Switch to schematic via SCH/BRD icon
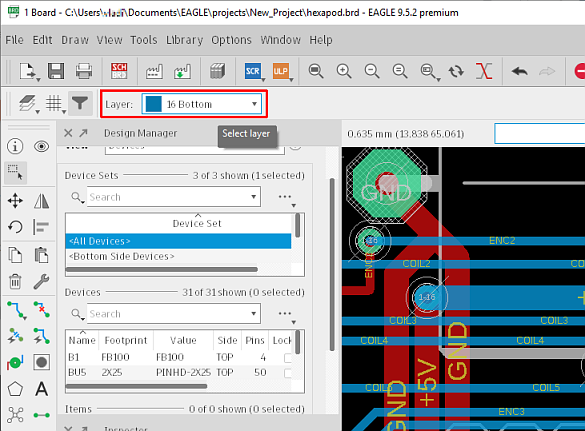Image resolution: width=585 pixels, height=431 pixels. click(119, 71)
